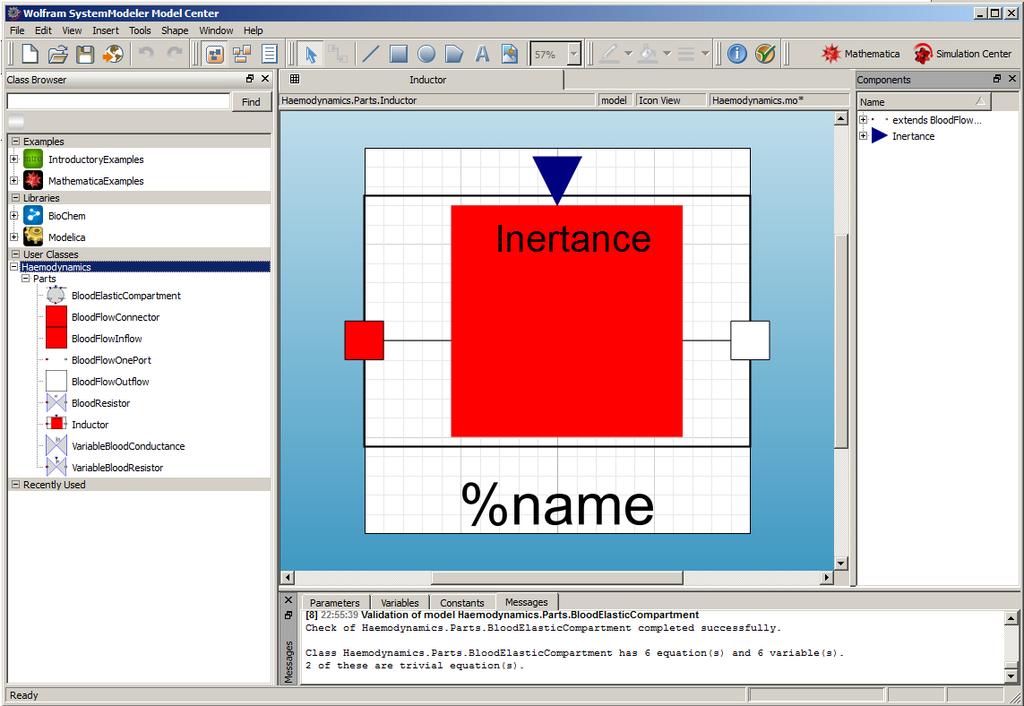This screenshot has width=1024, height=706.
Task: Select BloodResistor in the class tree
Action: [x=101, y=404]
